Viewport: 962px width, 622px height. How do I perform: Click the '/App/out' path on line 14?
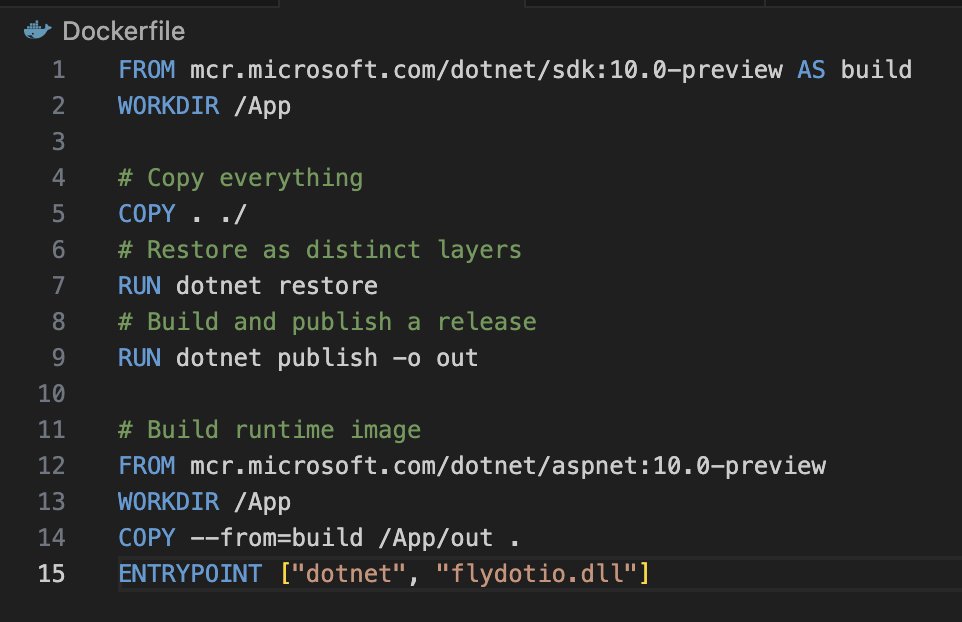coord(435,538)
